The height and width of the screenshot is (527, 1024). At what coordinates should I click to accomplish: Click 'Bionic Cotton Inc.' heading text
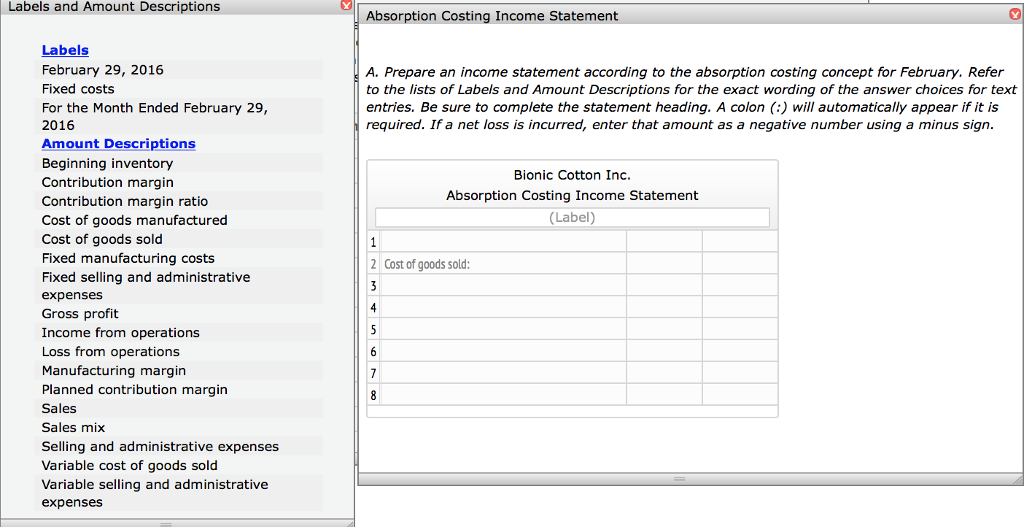[x=572, y=175]
